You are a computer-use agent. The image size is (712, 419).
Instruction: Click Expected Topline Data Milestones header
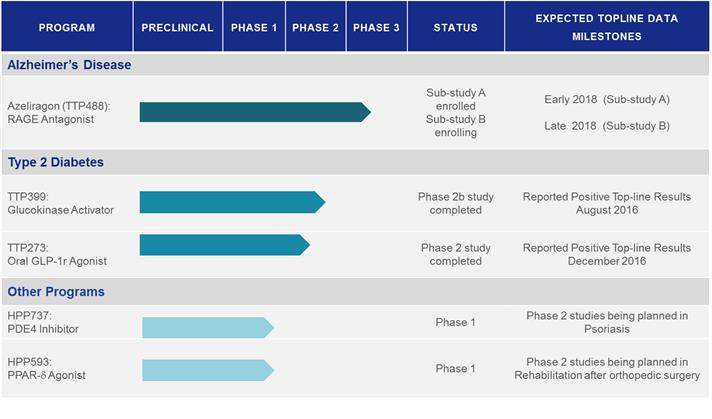point(608,27)
